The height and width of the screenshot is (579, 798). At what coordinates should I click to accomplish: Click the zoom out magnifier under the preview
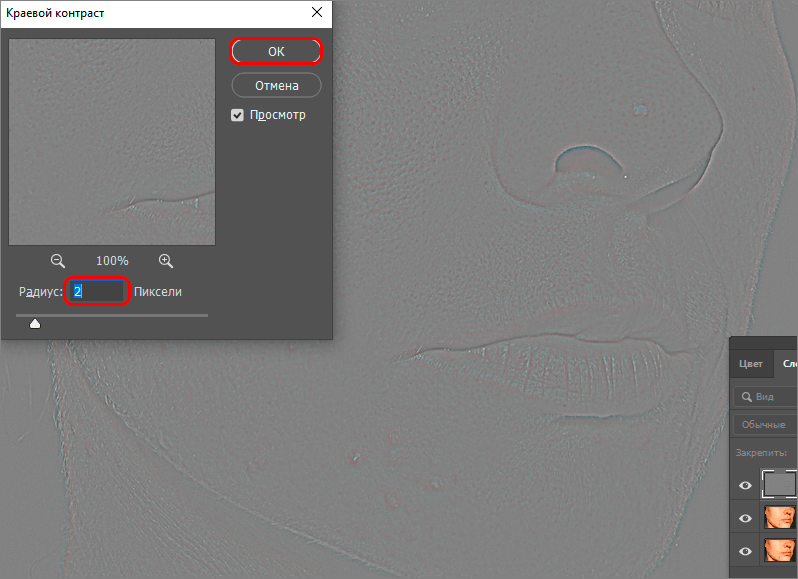pyautogui.click(x=58, y=260)
